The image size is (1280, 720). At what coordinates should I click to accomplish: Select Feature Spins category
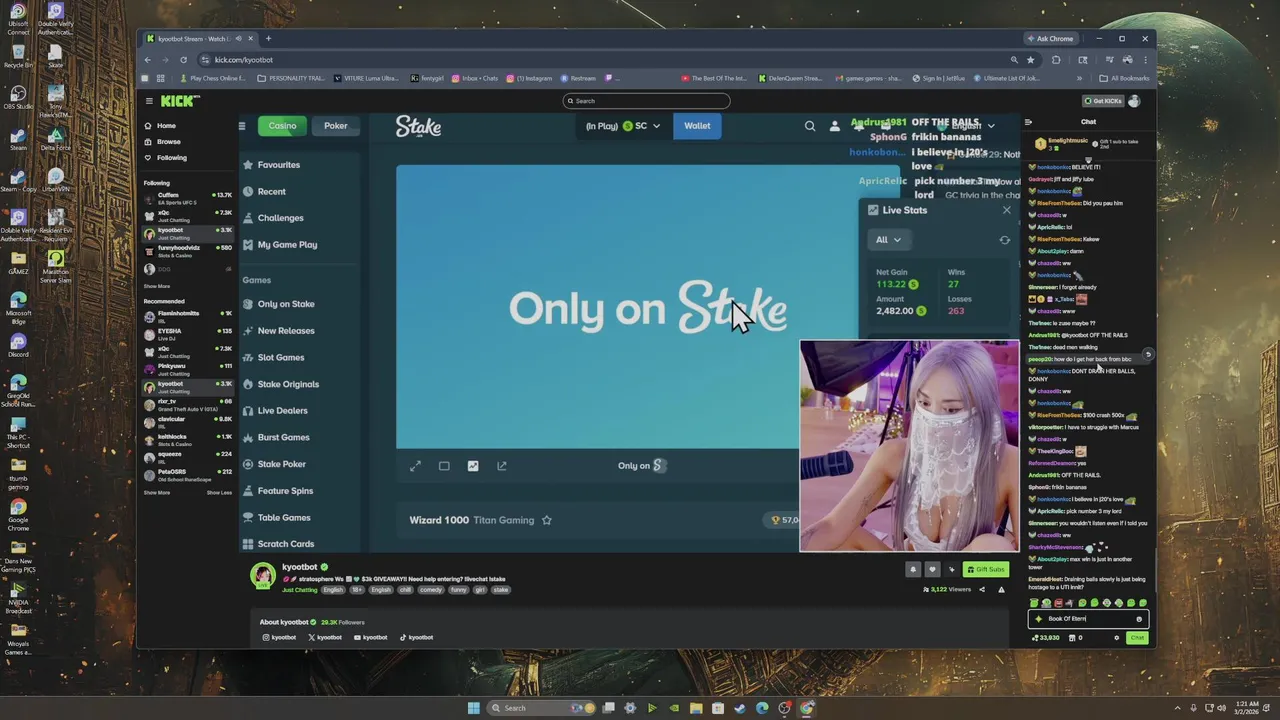click(x=278, y=491)
